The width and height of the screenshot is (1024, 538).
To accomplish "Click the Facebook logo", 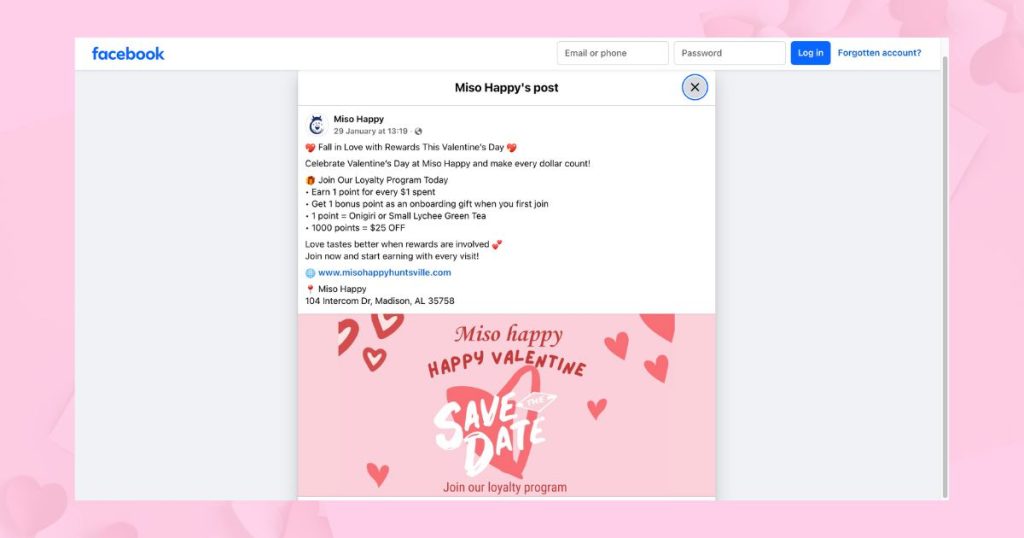I will 128,54.
